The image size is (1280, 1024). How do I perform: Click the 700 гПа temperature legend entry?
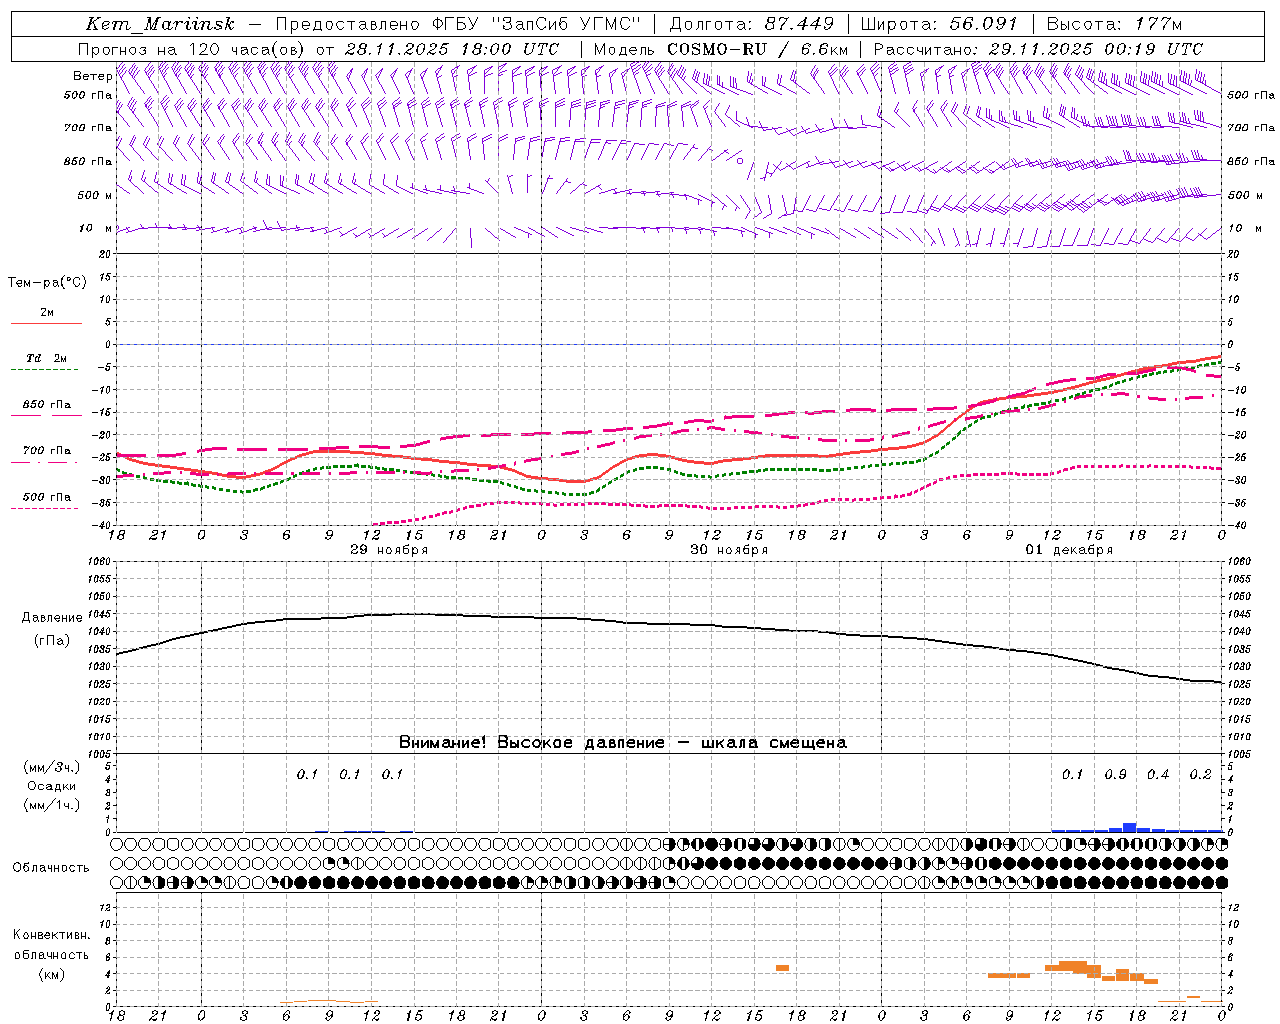(x=47, y=451)
